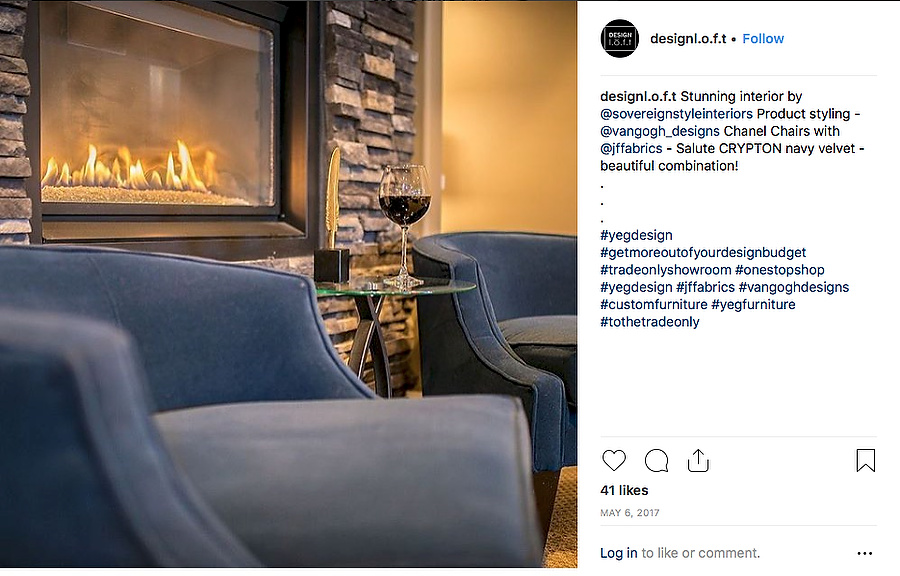The height and width of the screenshot is (576, 900).
Task: Open comments with the speech bubble icon
Action: click(x=656, y=460)
